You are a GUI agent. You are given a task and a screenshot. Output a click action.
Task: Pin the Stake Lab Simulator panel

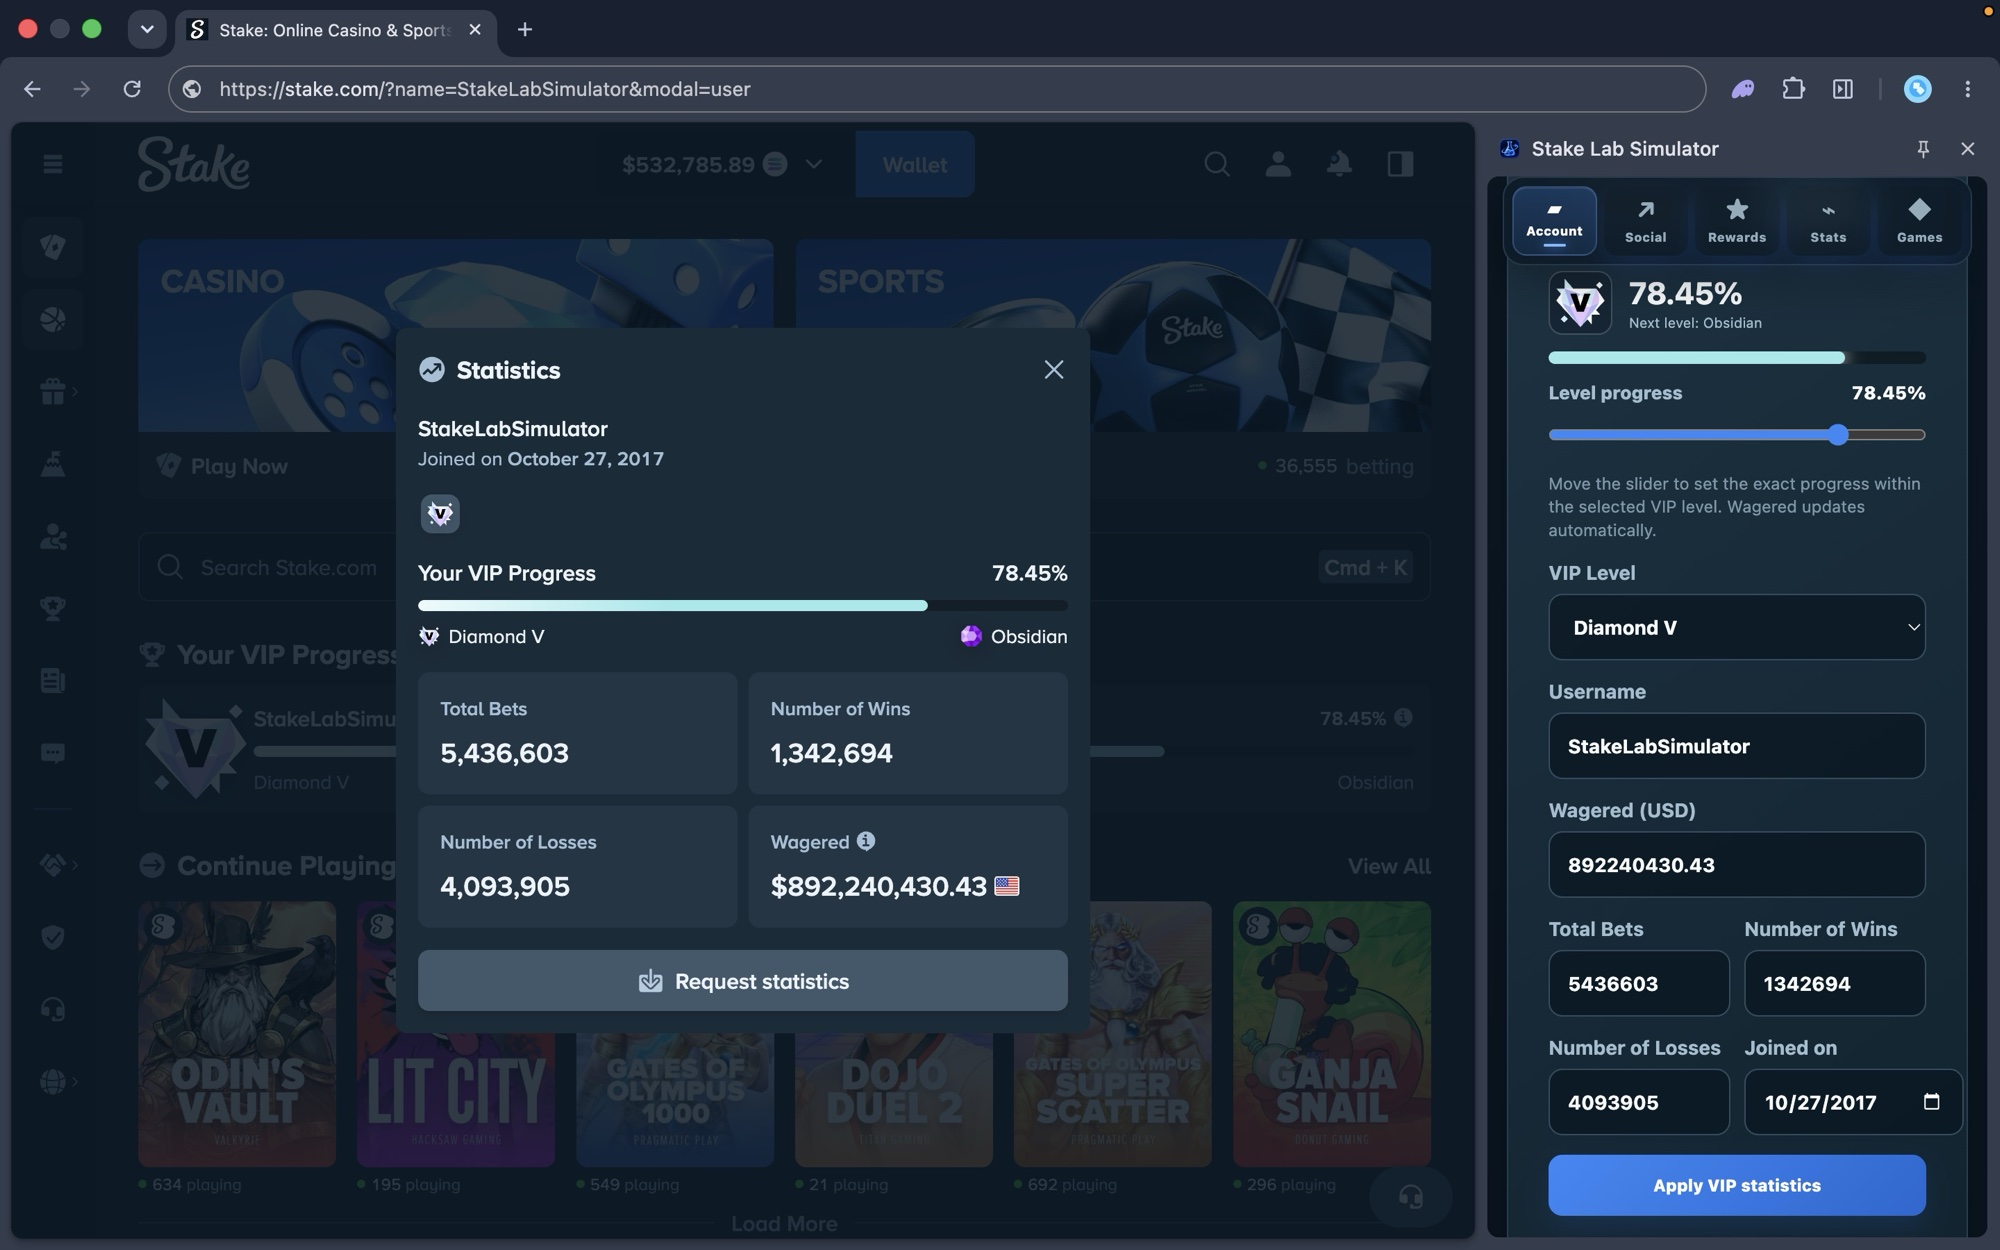(x=1922, y=149)
